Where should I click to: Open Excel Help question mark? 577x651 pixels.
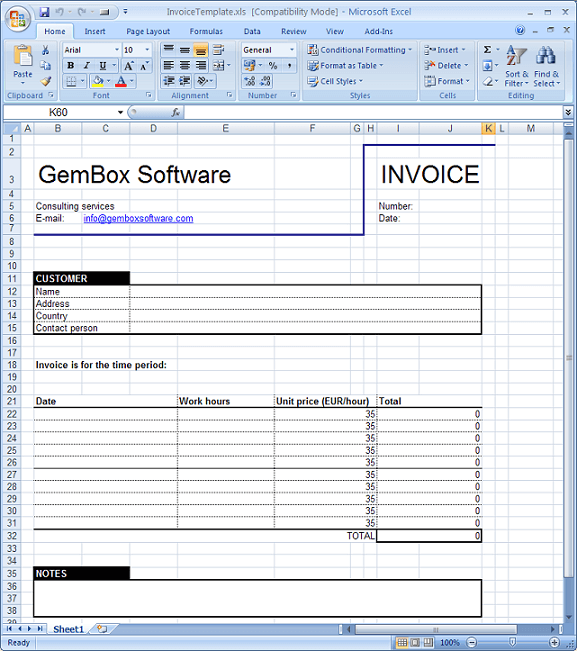(520, 30)
